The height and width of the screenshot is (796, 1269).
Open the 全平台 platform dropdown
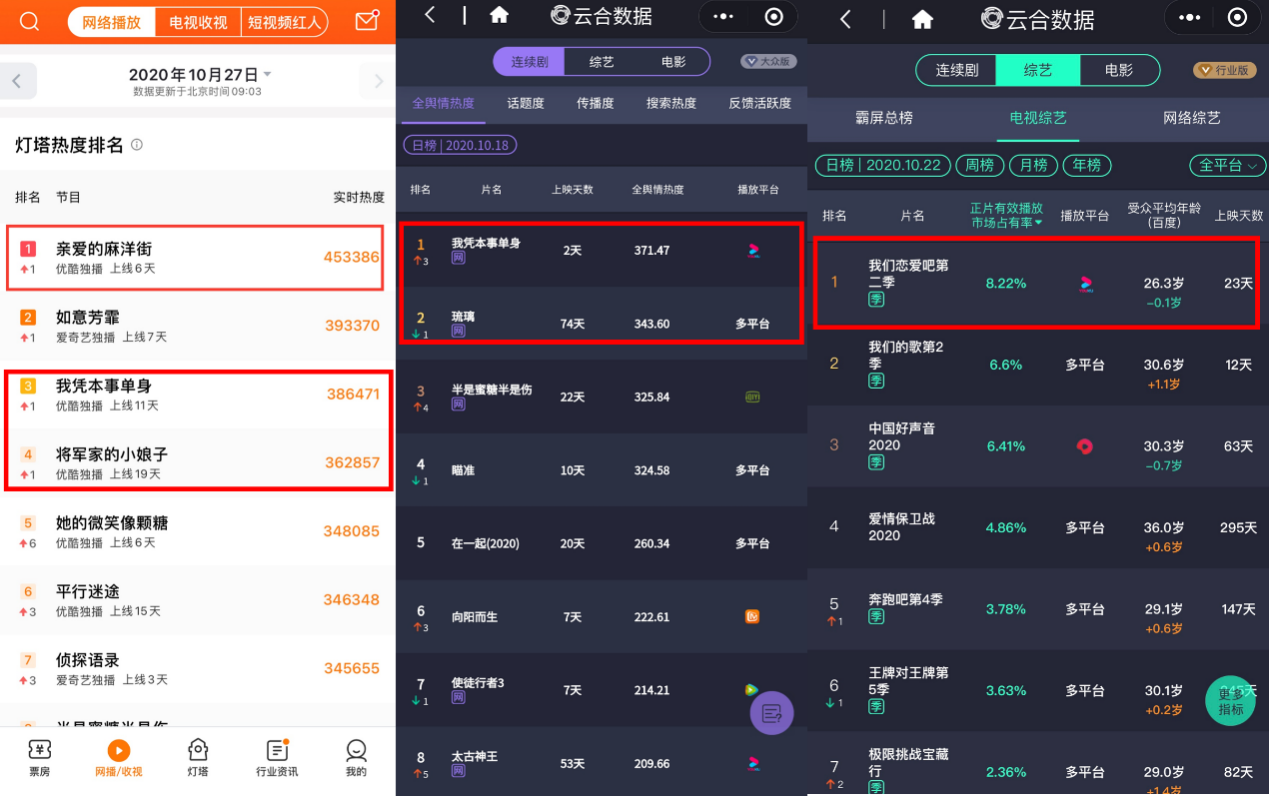pyautogui.click(x=1227, y=165)
